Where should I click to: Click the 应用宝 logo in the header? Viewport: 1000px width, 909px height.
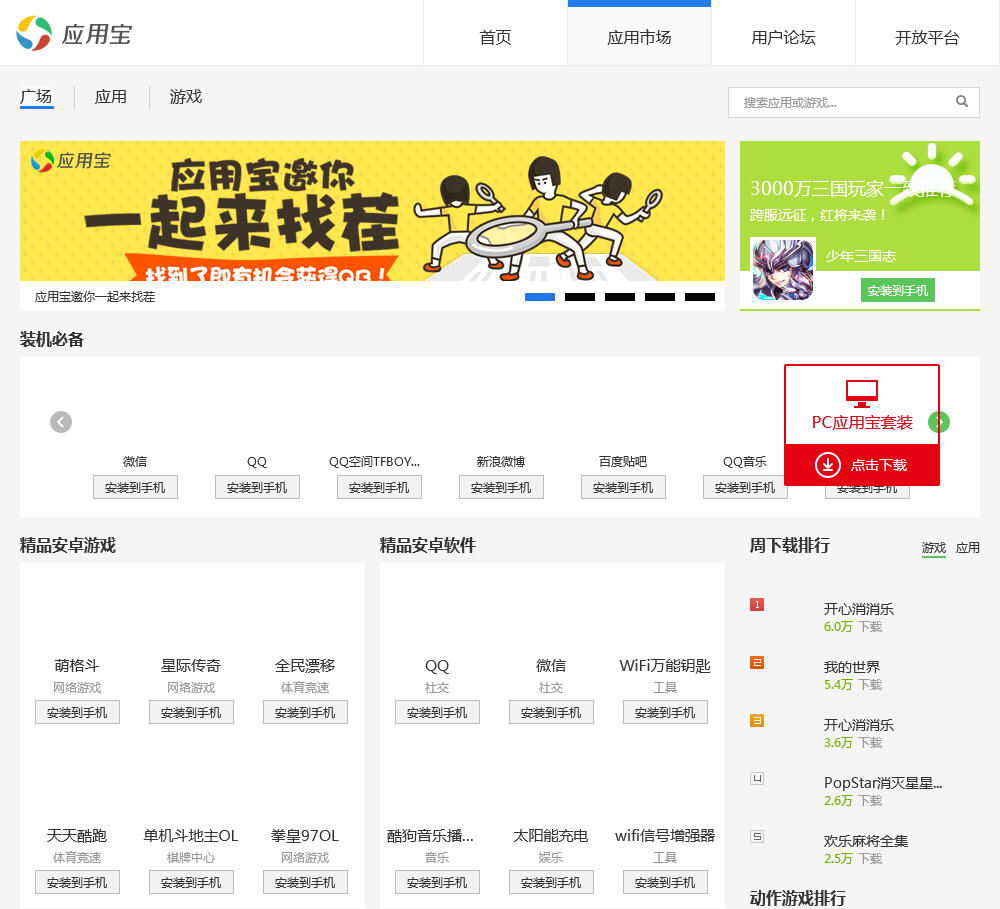[x=74, y=33]
